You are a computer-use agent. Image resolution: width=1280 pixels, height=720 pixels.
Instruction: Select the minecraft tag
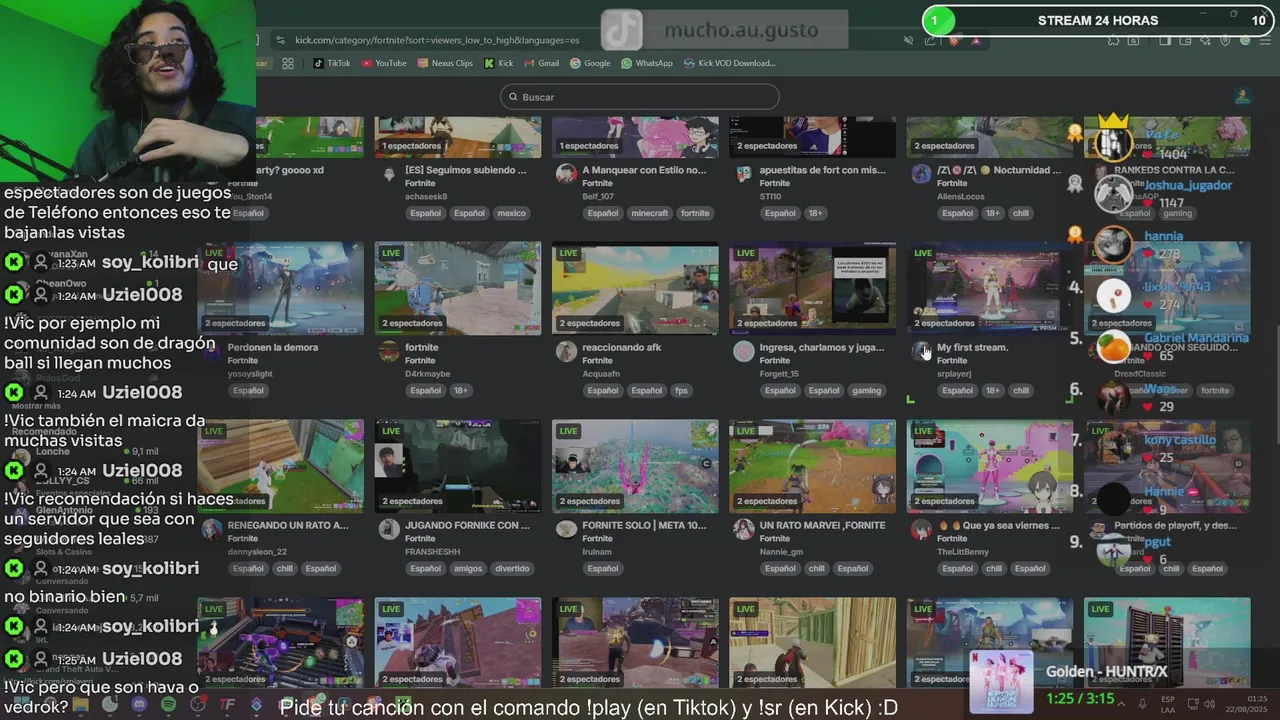coord(650,213)
